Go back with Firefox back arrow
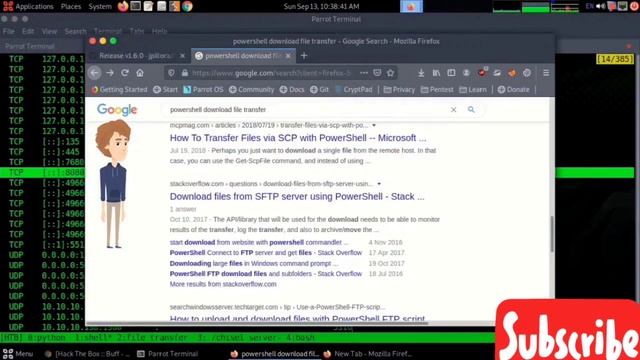 pyautogui.click(x=95, y=73)
